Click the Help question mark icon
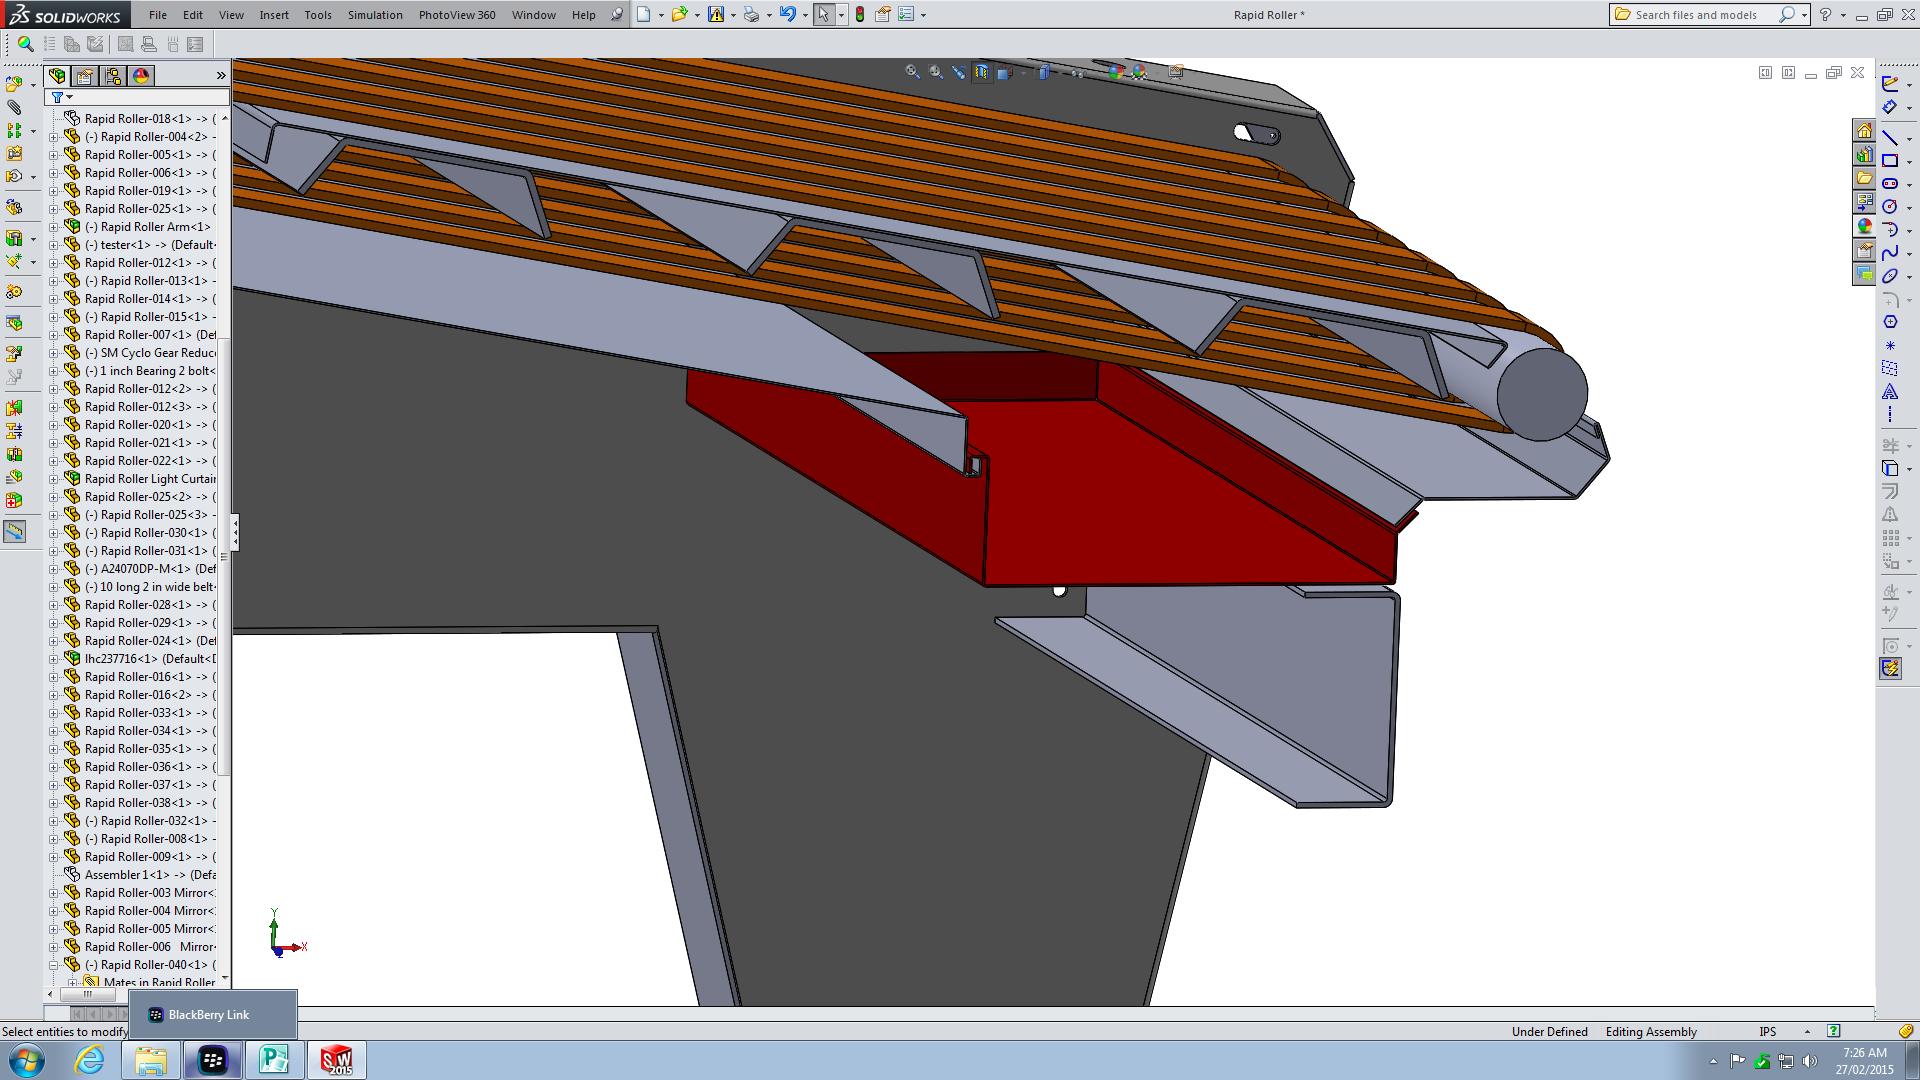 coord(1826,15)
